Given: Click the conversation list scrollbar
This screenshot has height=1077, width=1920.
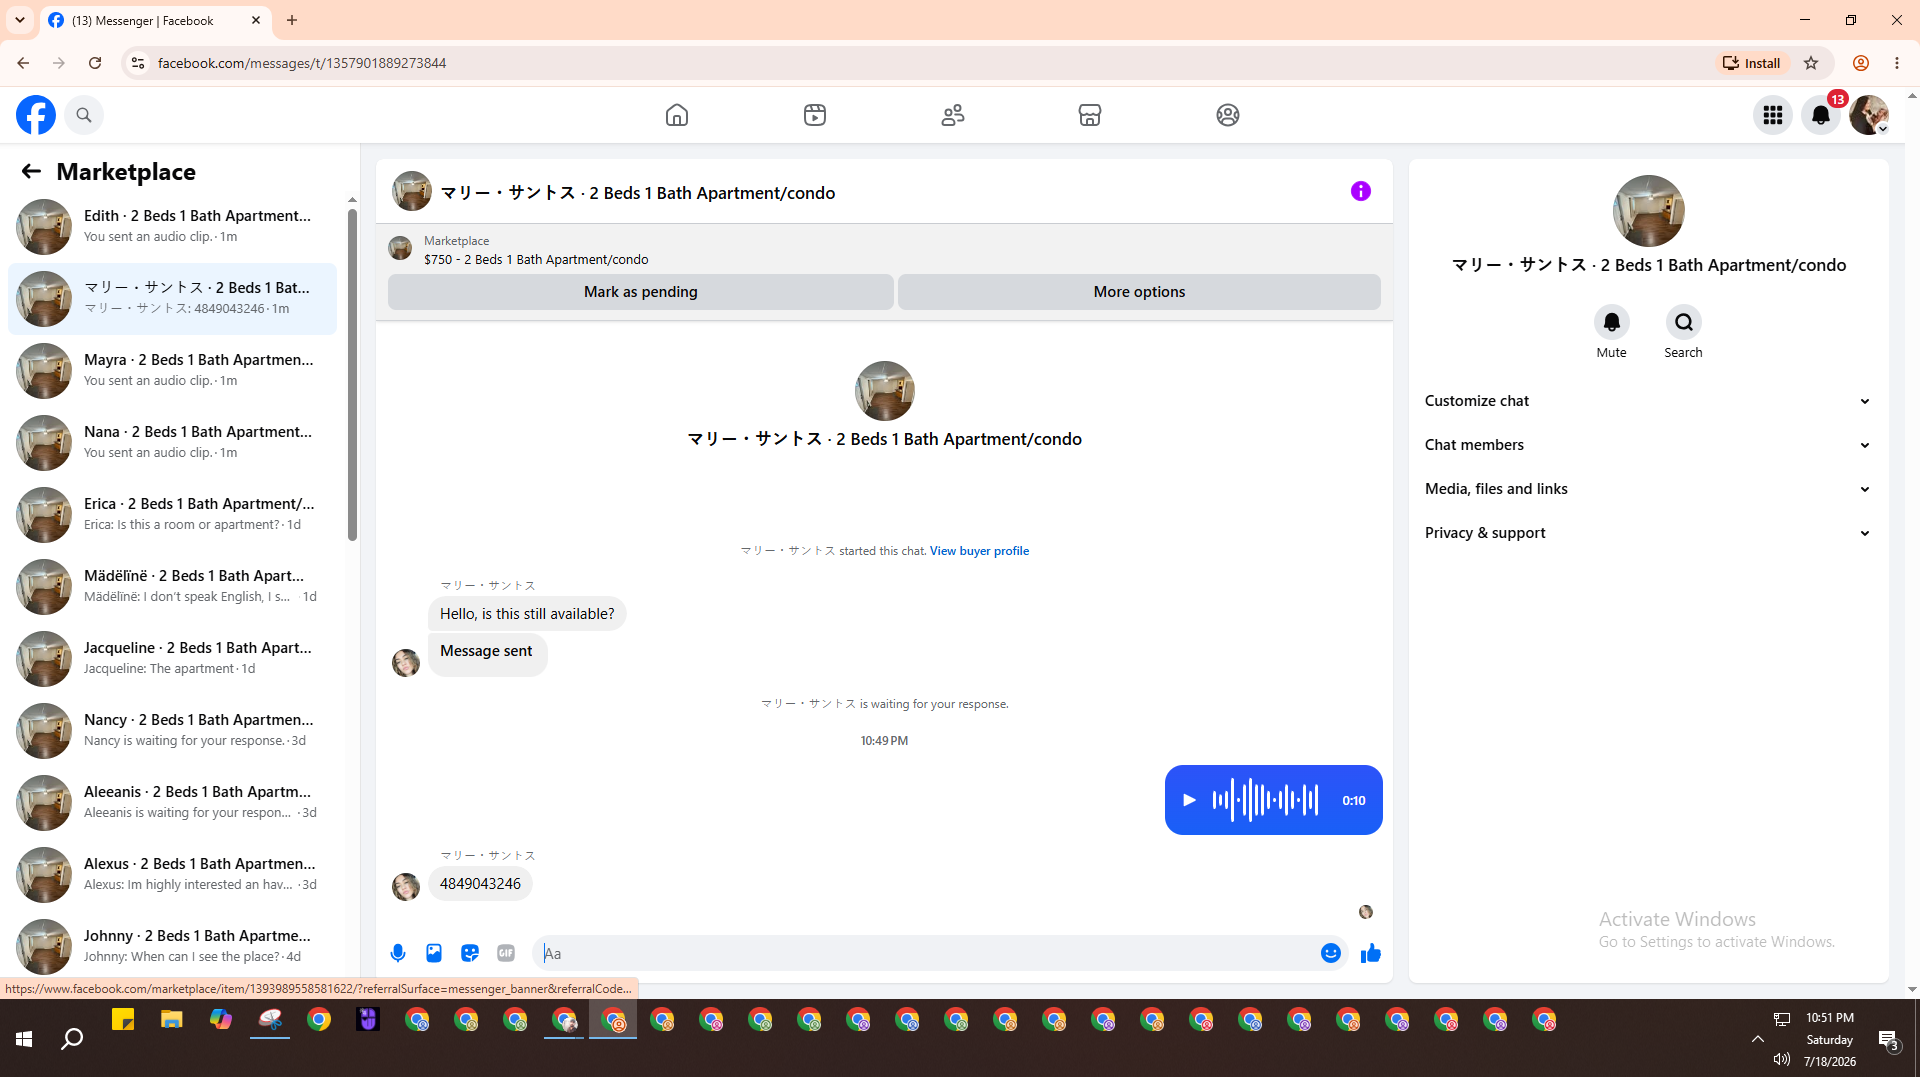Looking at the screenshot, I should (352, 374).
